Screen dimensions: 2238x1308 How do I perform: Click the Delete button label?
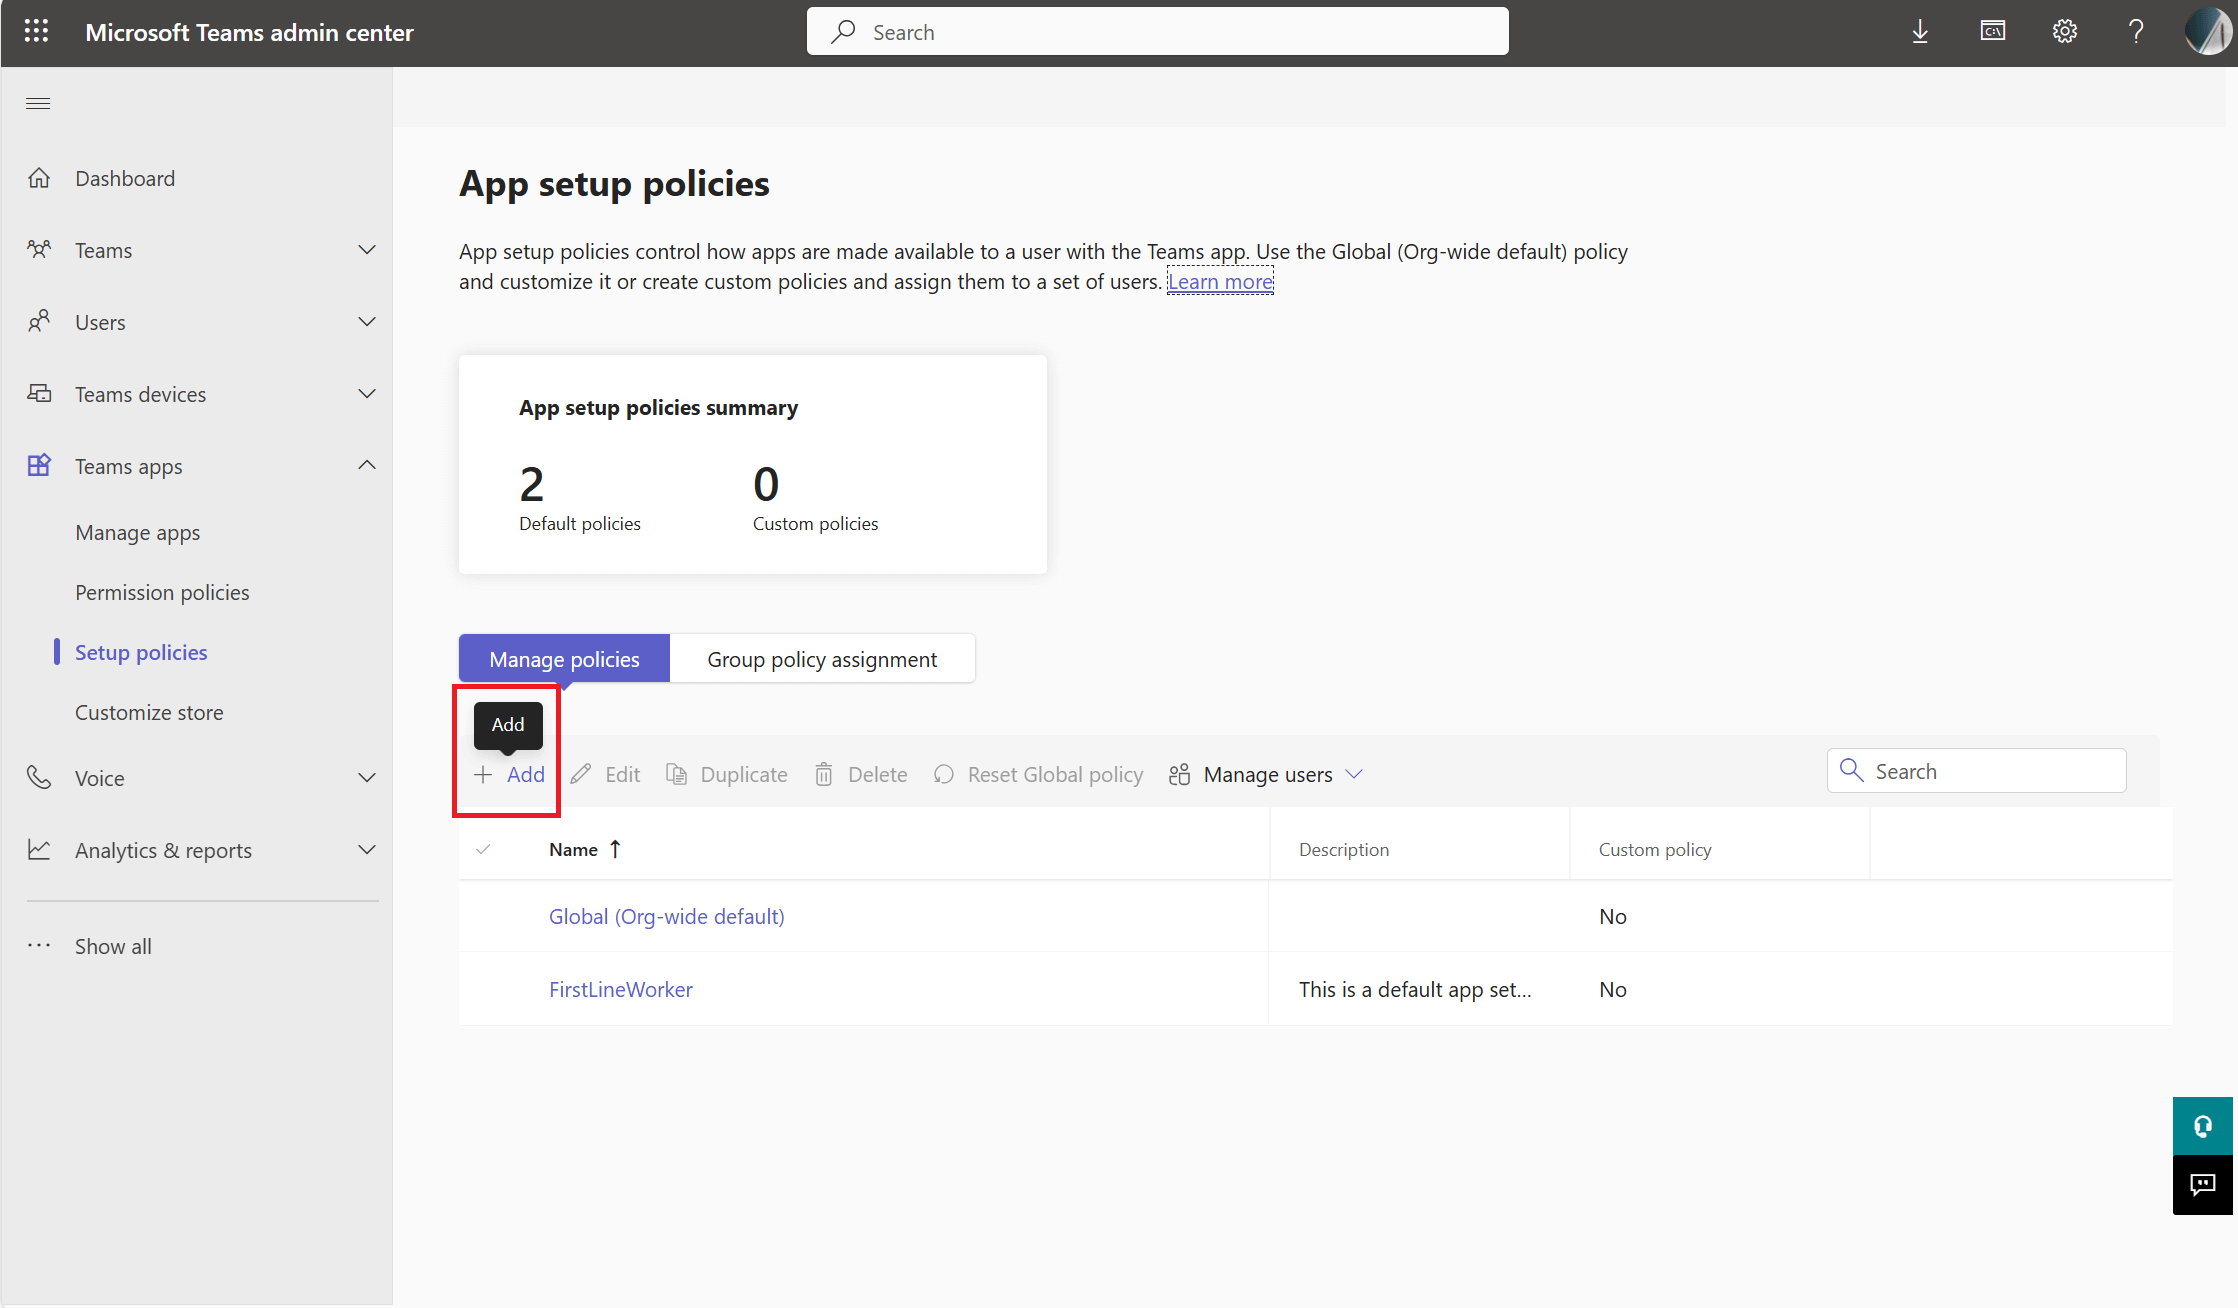(878, 775)
